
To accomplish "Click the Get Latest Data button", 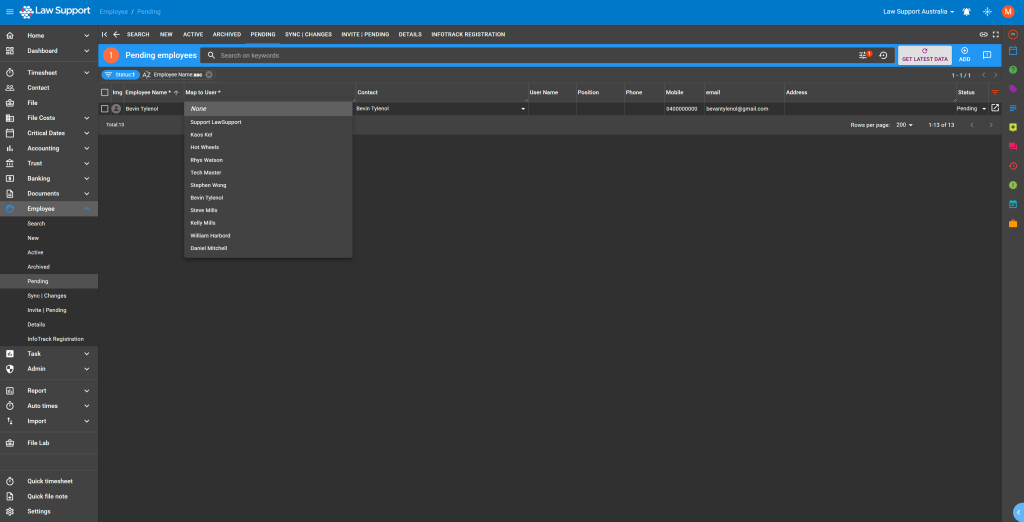I will [924, 55].
